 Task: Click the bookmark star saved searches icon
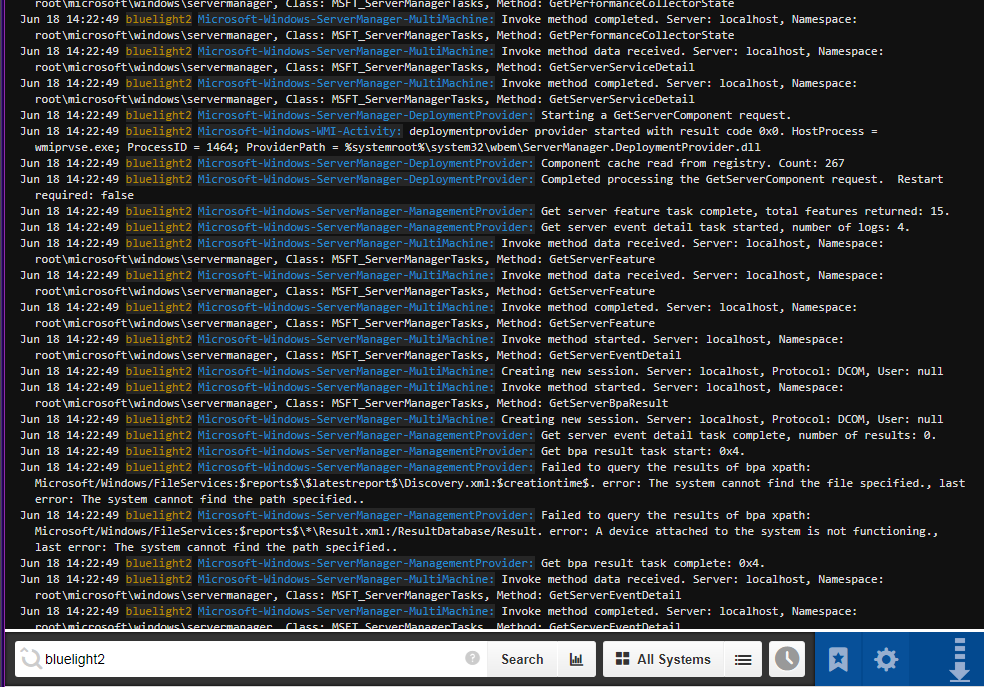click(x=838, y=659)
